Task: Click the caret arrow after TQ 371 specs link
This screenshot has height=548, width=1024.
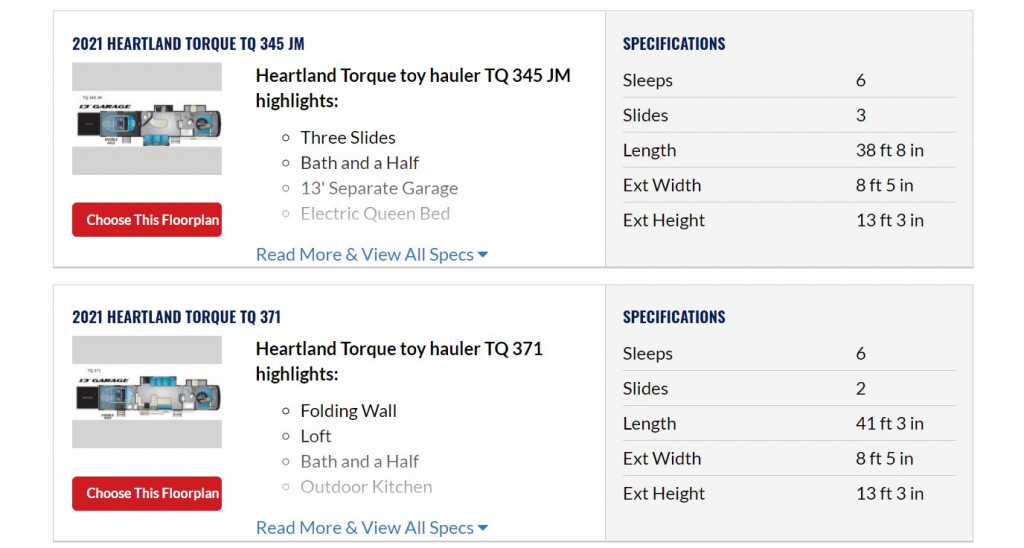Action: pos(483,528)
